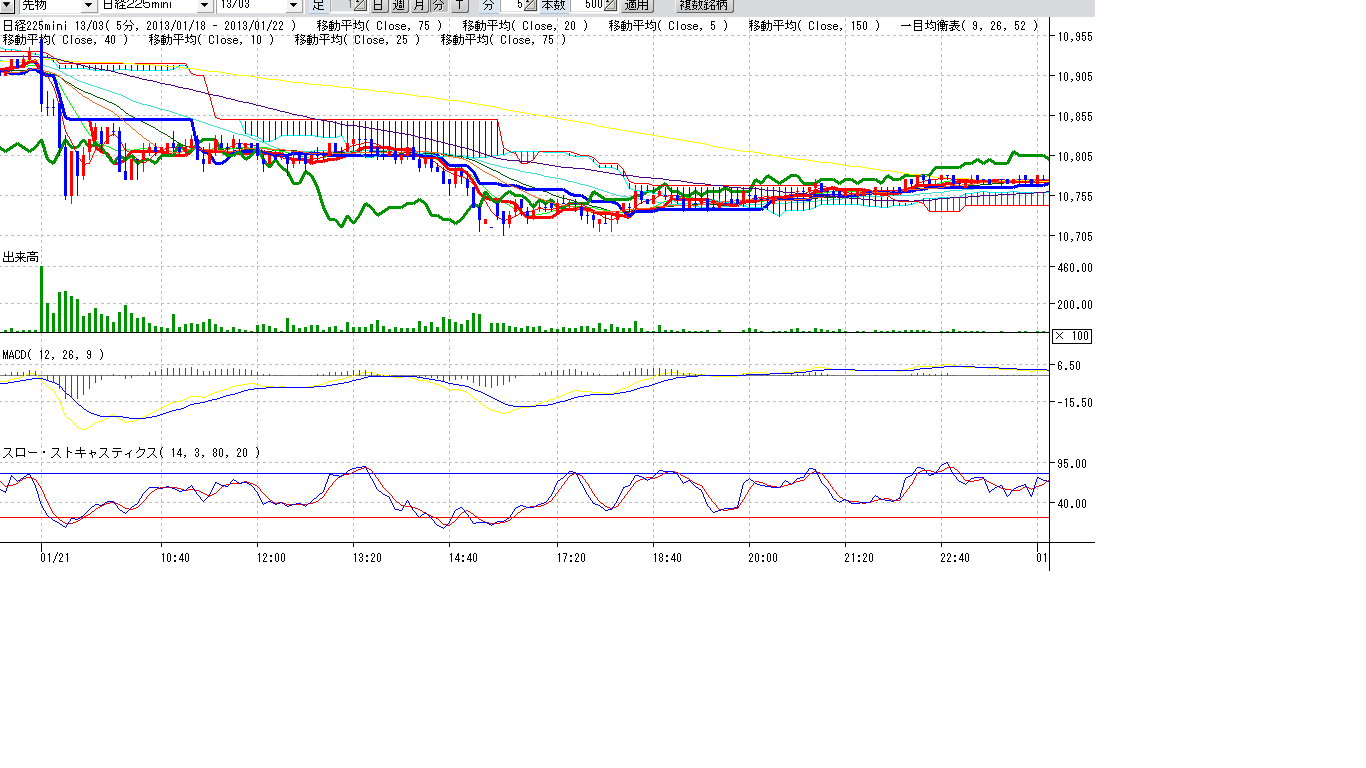Click the 本数 bar count field showing 500
The height and width of the screenshot is (768, 1366).
point(588,5)
